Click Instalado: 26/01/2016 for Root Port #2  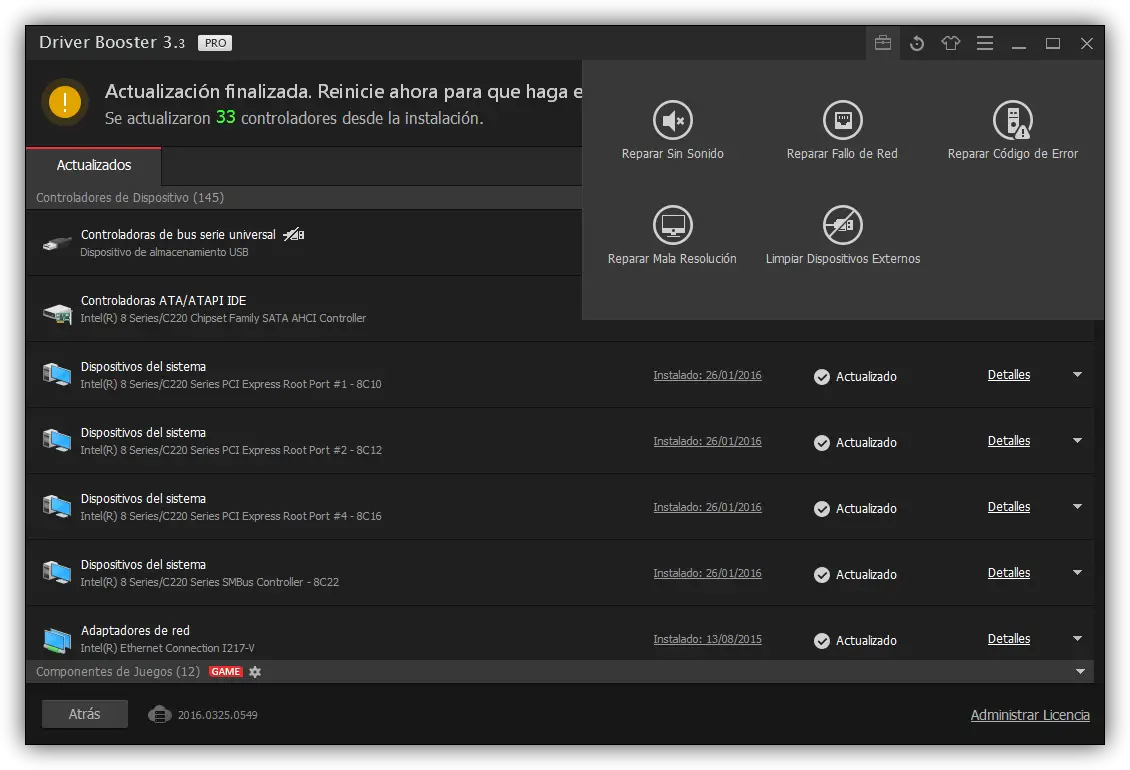(707, 441)
